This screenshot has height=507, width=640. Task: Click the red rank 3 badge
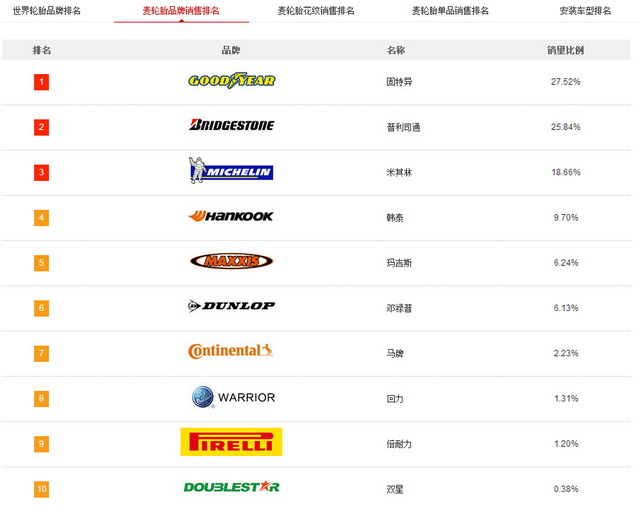tap(41, 172)
